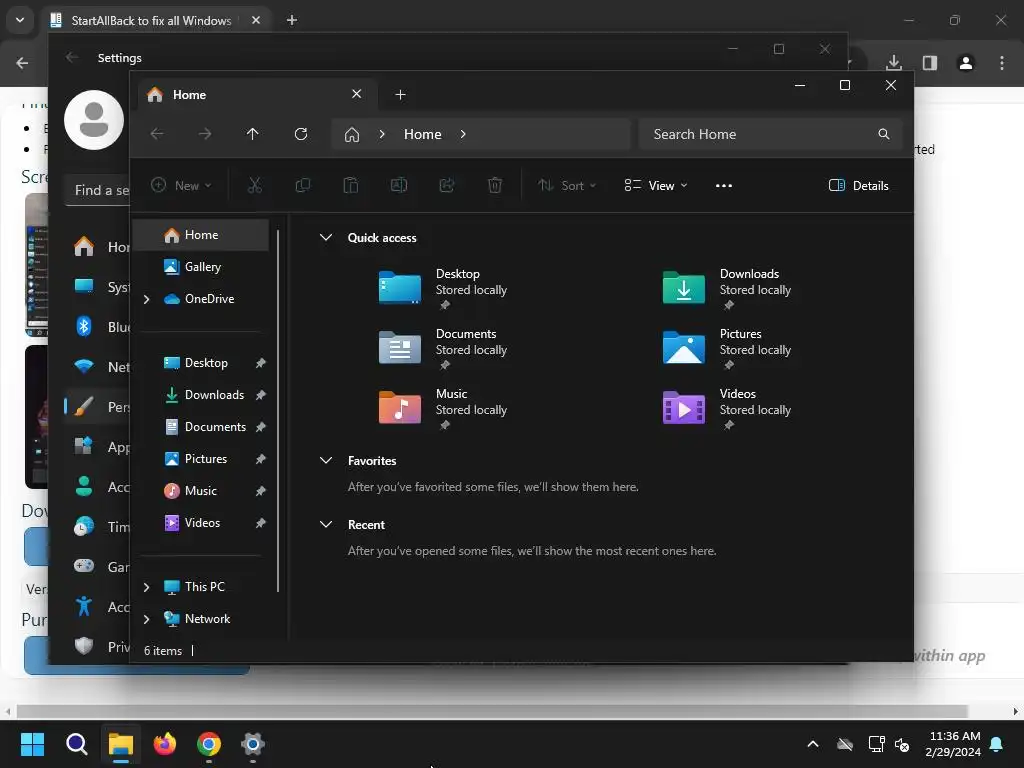Open the Chrome three-dot menu
Screen dimensions: 1024x768
(x=1002, y=63)
